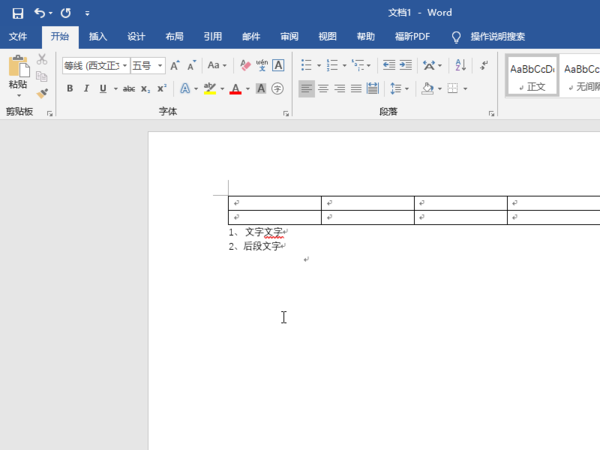Toggle italic formatting

click(x=86, y=89)
